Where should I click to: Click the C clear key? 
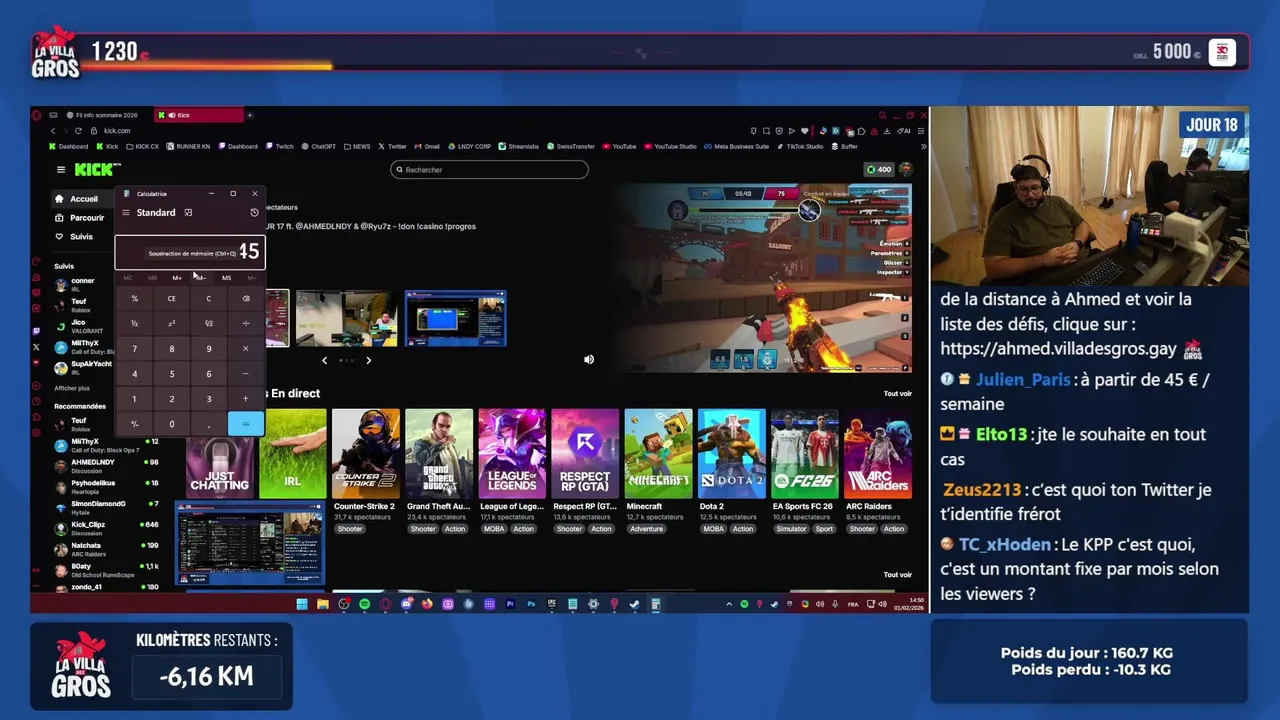coord(208,298)
